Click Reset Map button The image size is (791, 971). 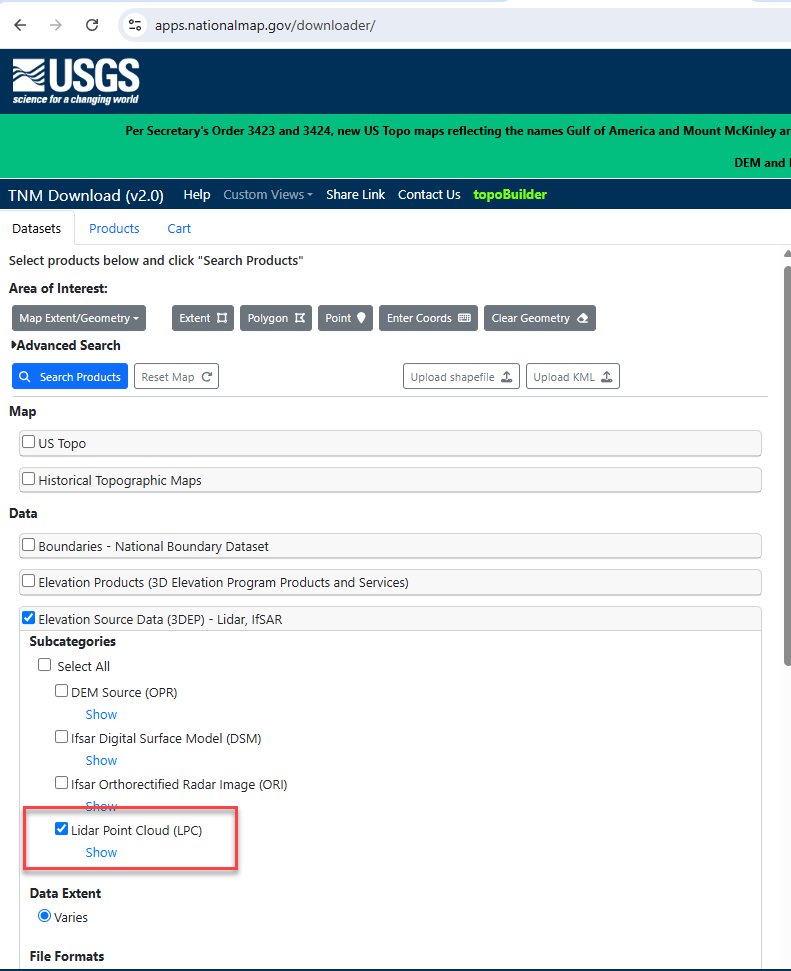coord(177,377)
